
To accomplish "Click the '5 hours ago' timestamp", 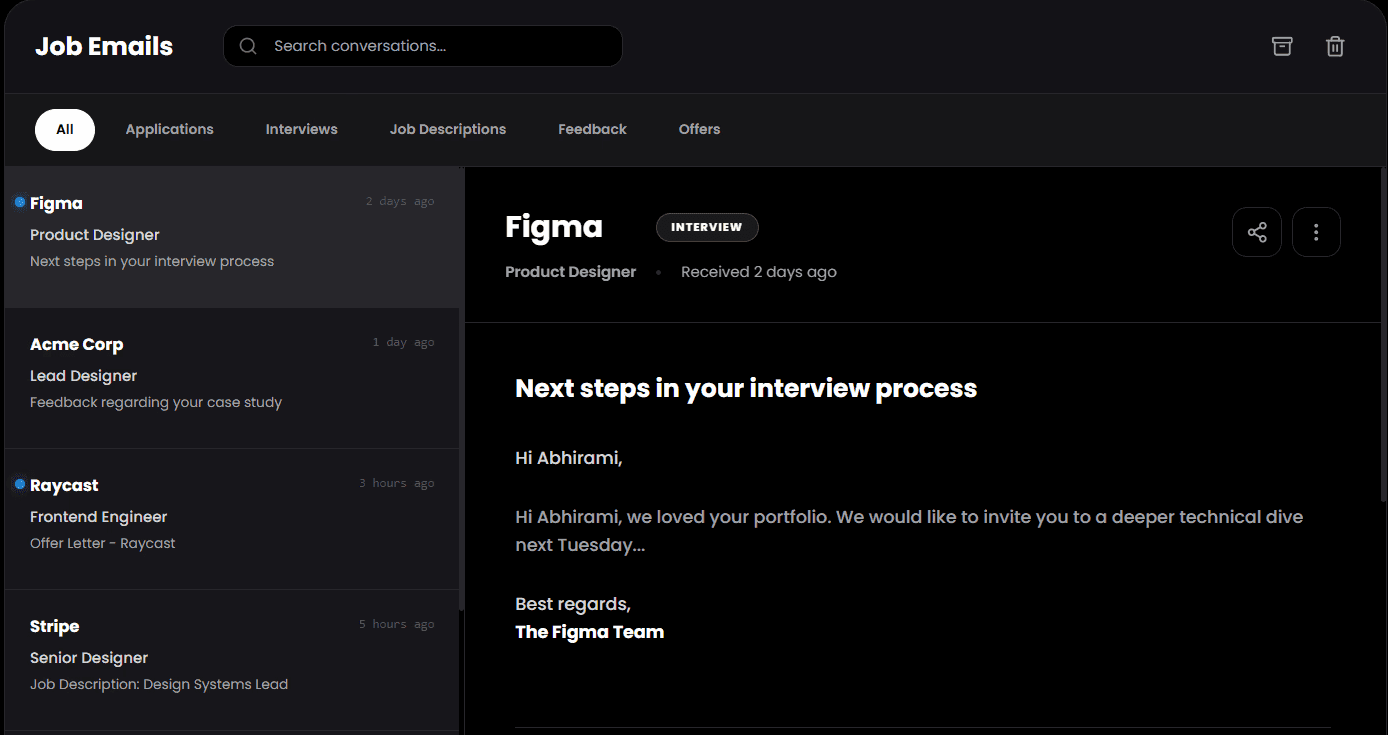I will point(397,624).
